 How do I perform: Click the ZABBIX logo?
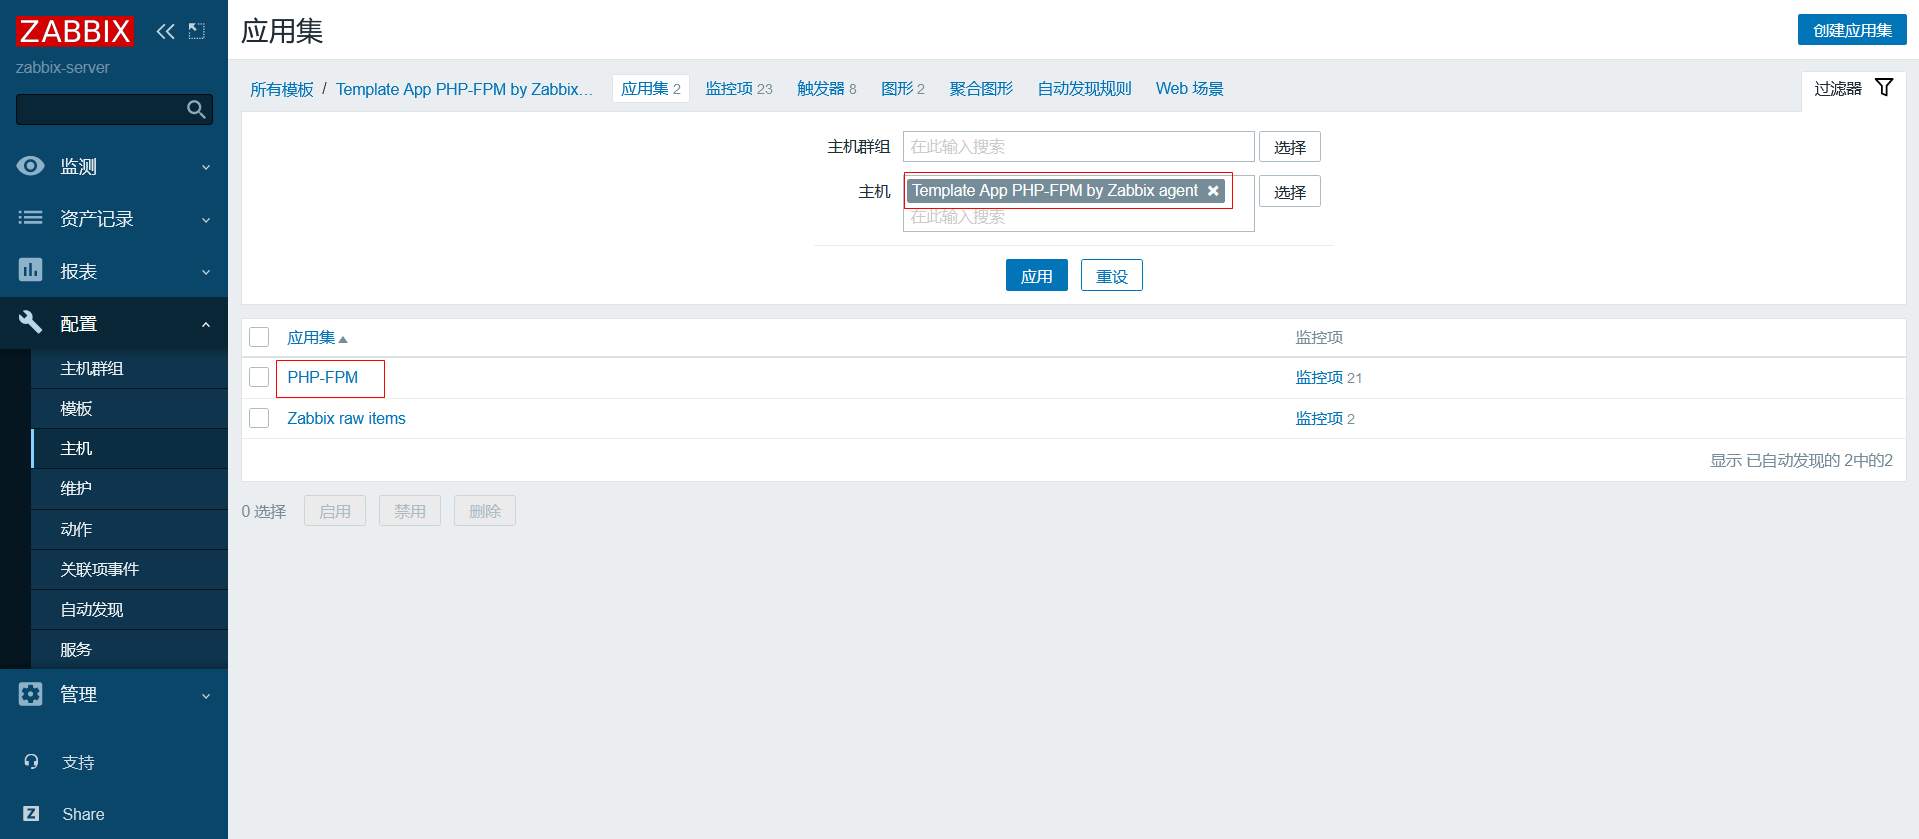(74, 31)
